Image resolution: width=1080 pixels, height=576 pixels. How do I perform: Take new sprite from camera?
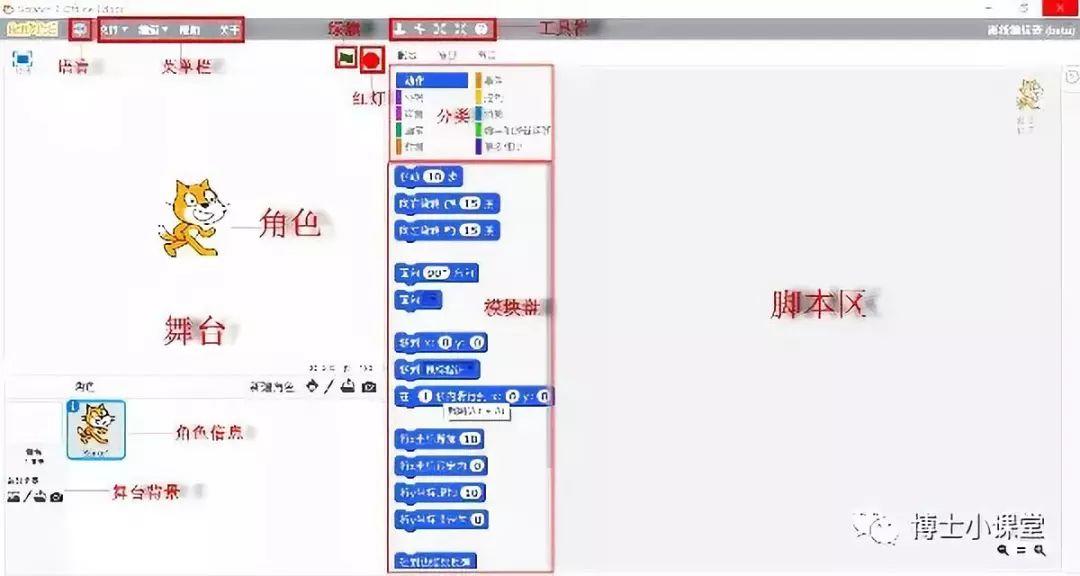coord(369,387)
